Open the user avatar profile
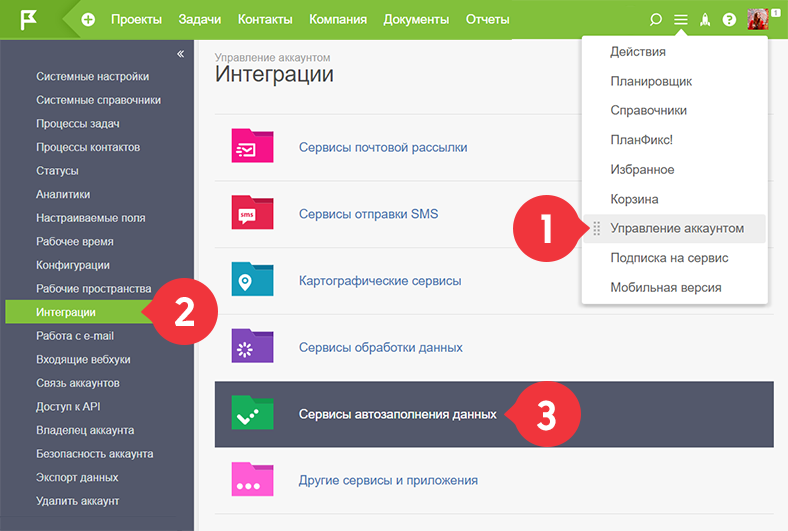 (x=757, y=19)
